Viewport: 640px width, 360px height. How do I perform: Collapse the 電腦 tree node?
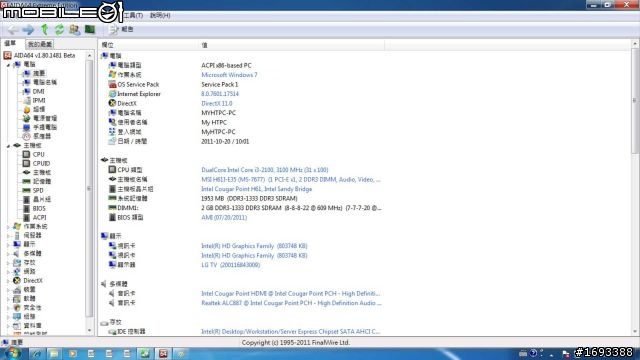(x=8, y=64)
